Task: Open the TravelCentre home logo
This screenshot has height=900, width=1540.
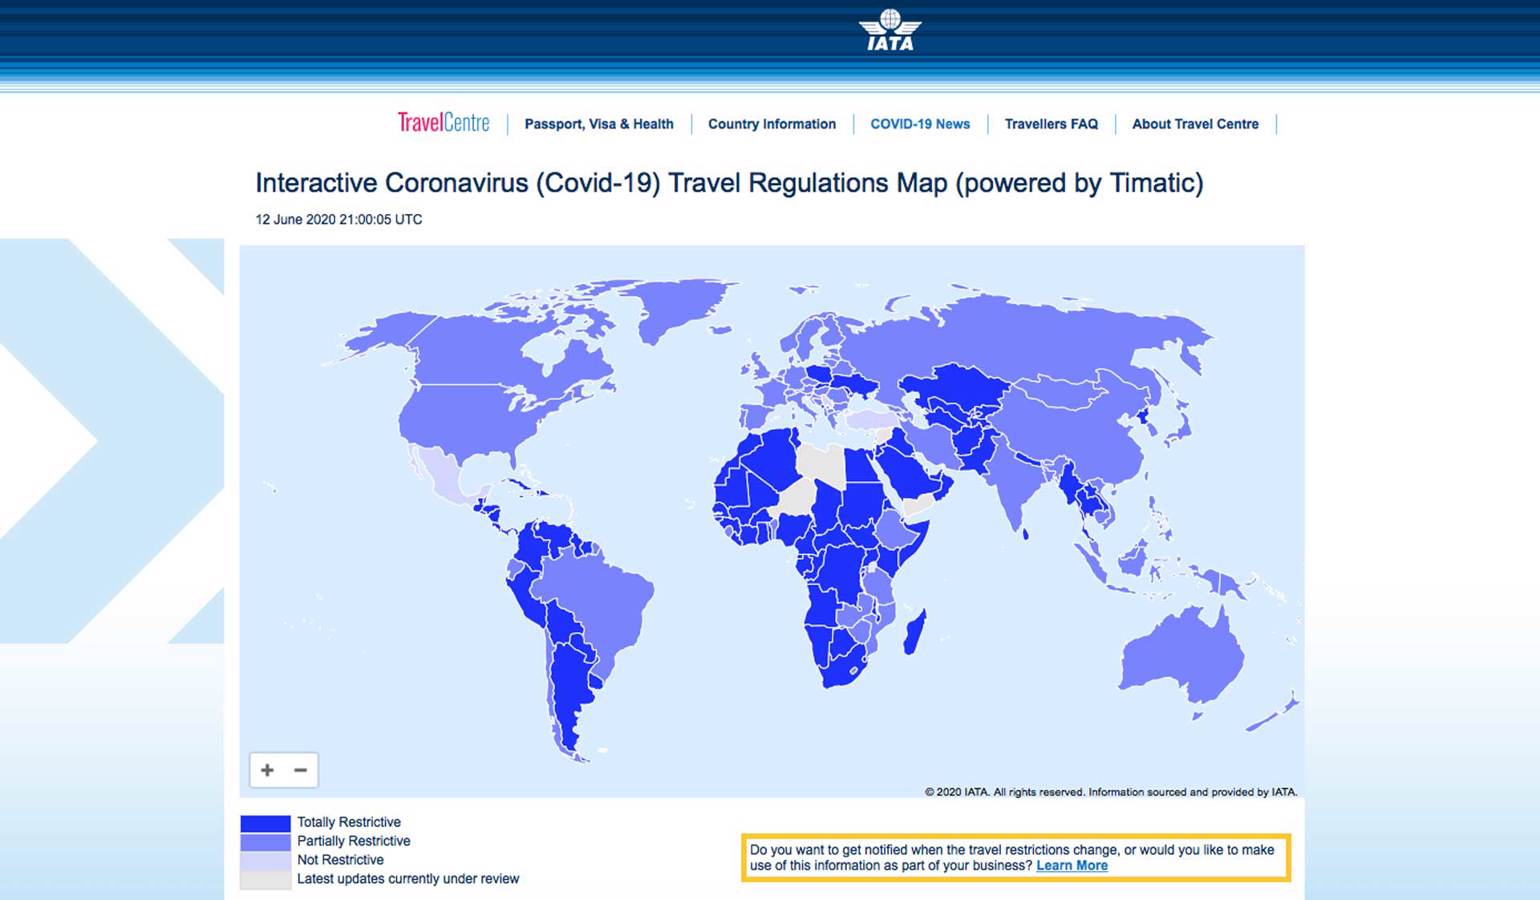Action: (x=443, y=123)
